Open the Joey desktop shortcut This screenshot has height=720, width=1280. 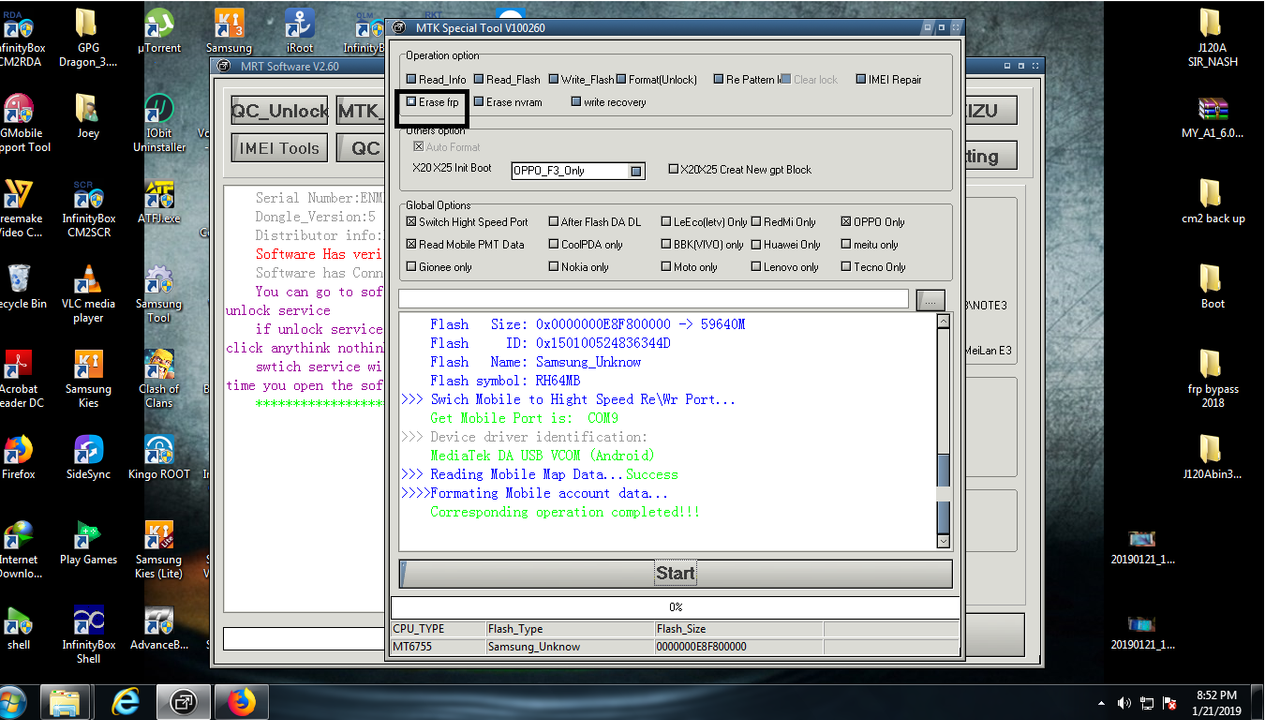(x=88, y=116)
